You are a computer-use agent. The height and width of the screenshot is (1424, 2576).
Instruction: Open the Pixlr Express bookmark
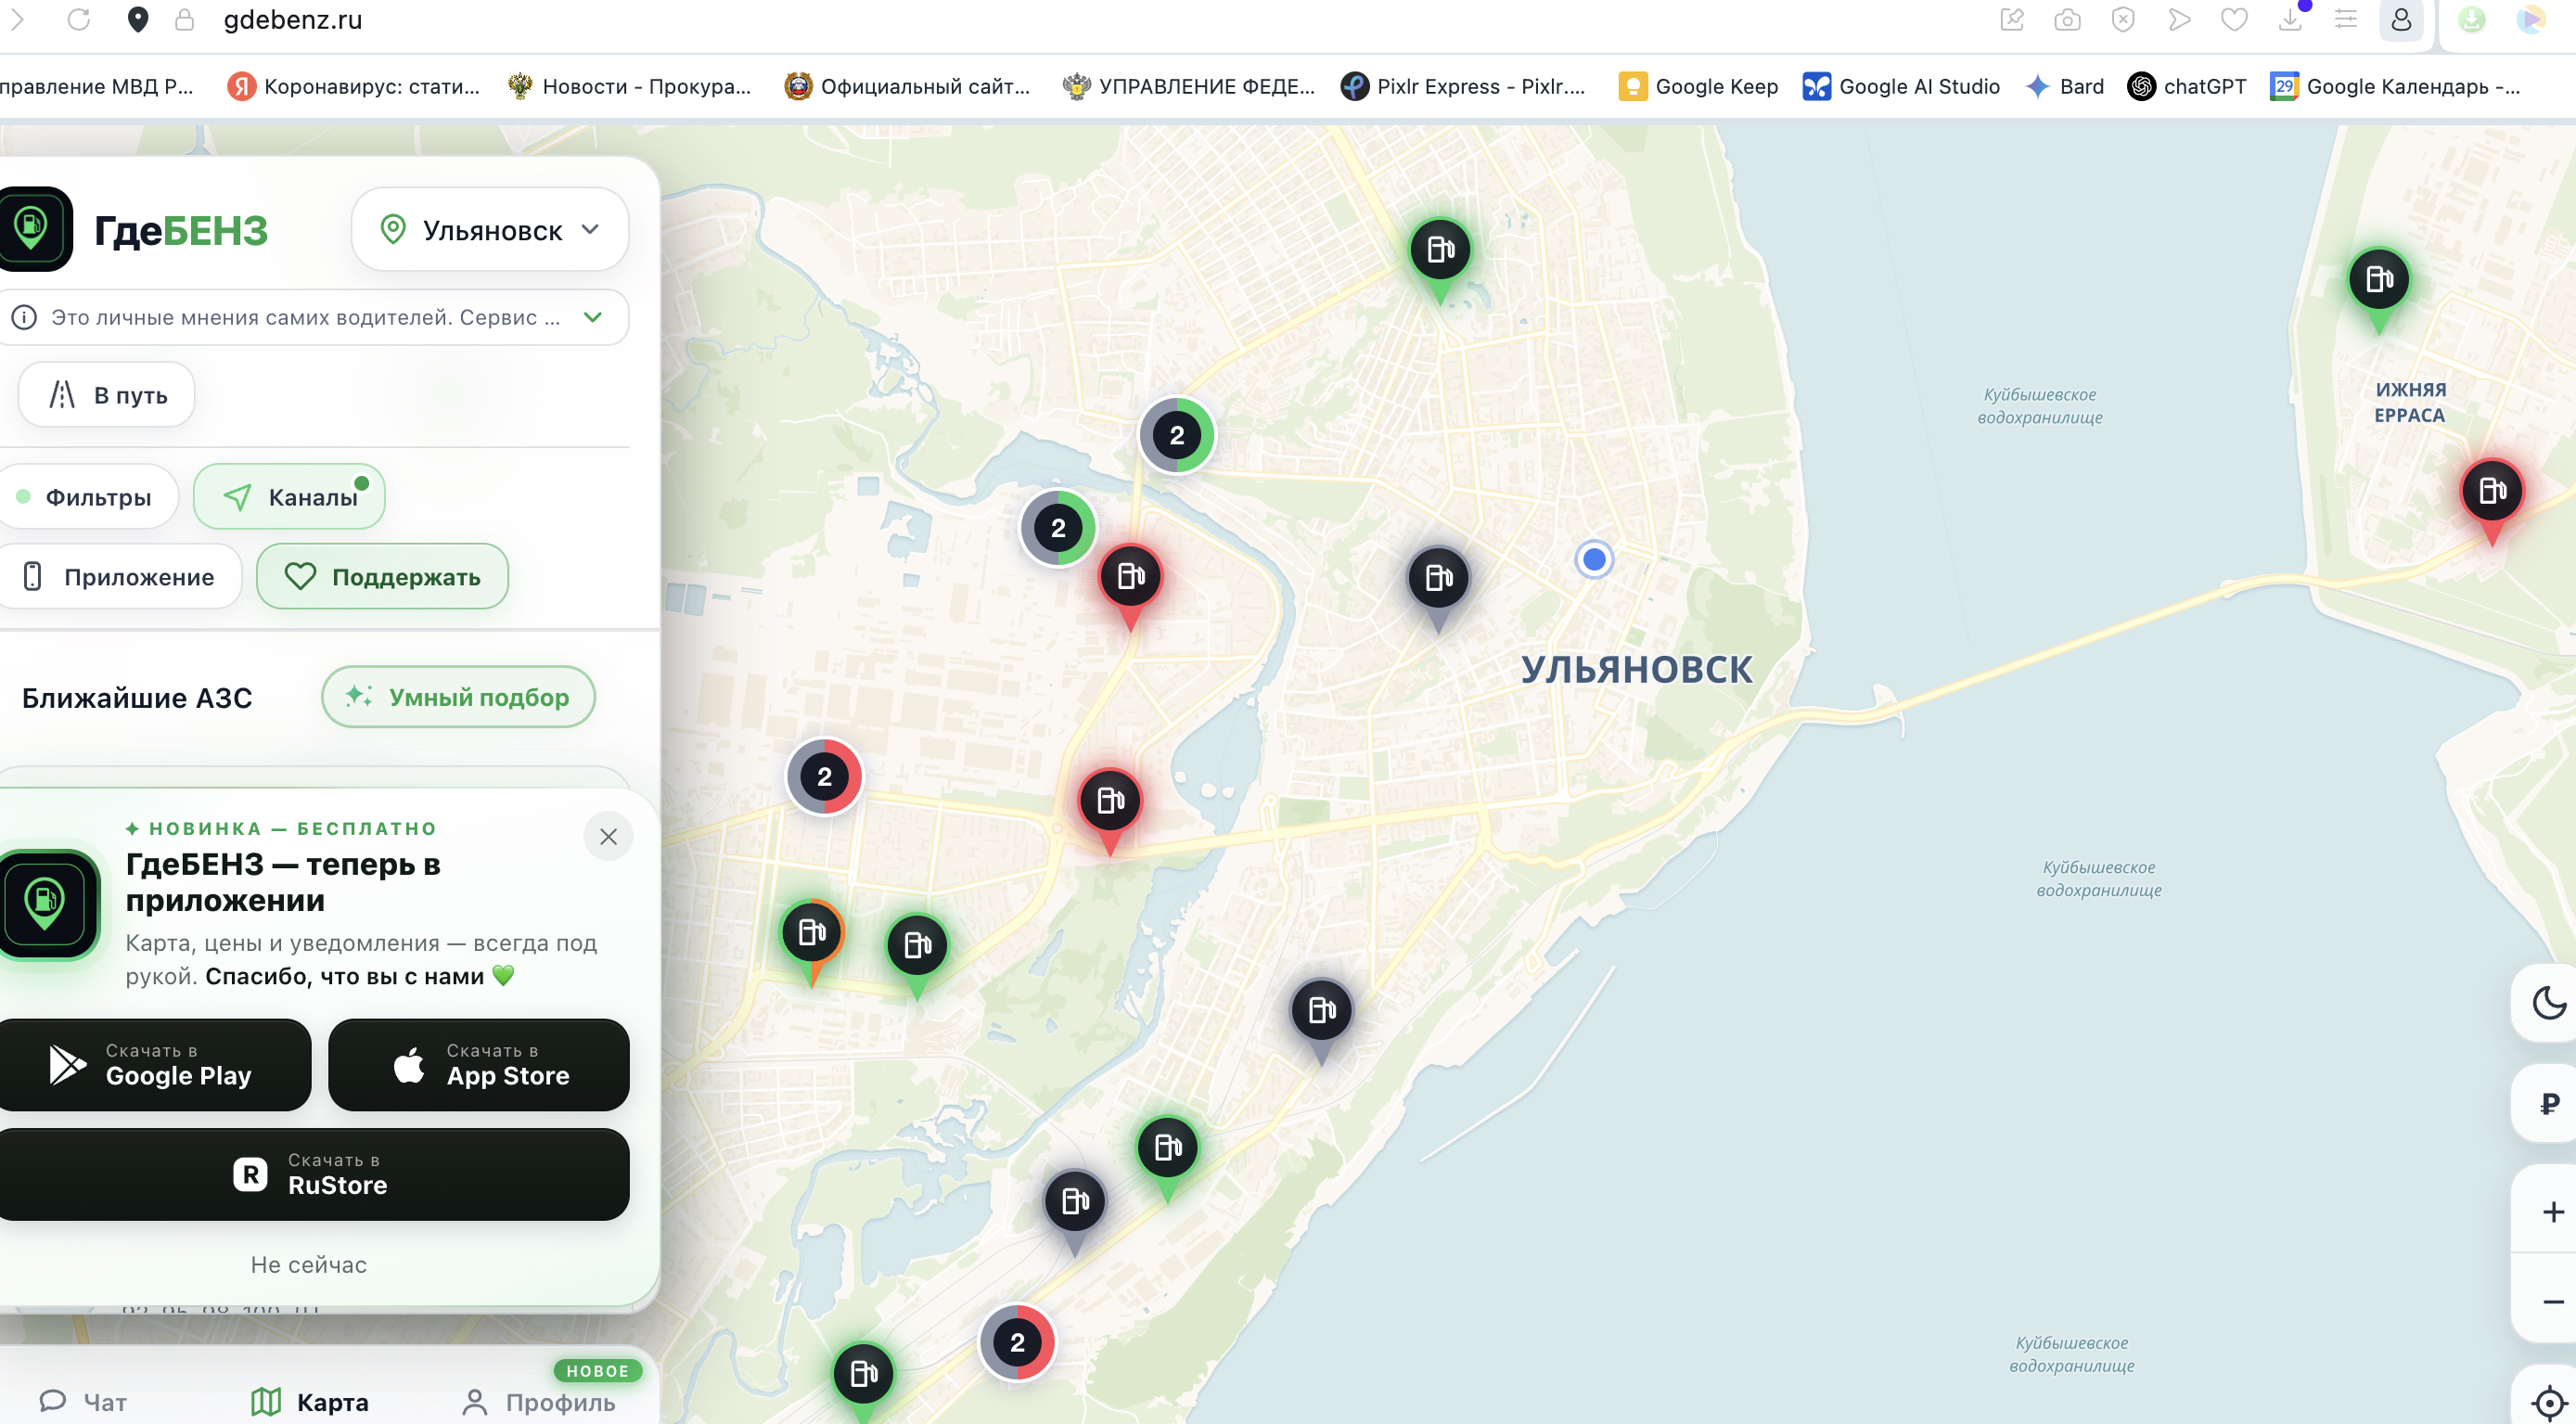[1463, 86]
